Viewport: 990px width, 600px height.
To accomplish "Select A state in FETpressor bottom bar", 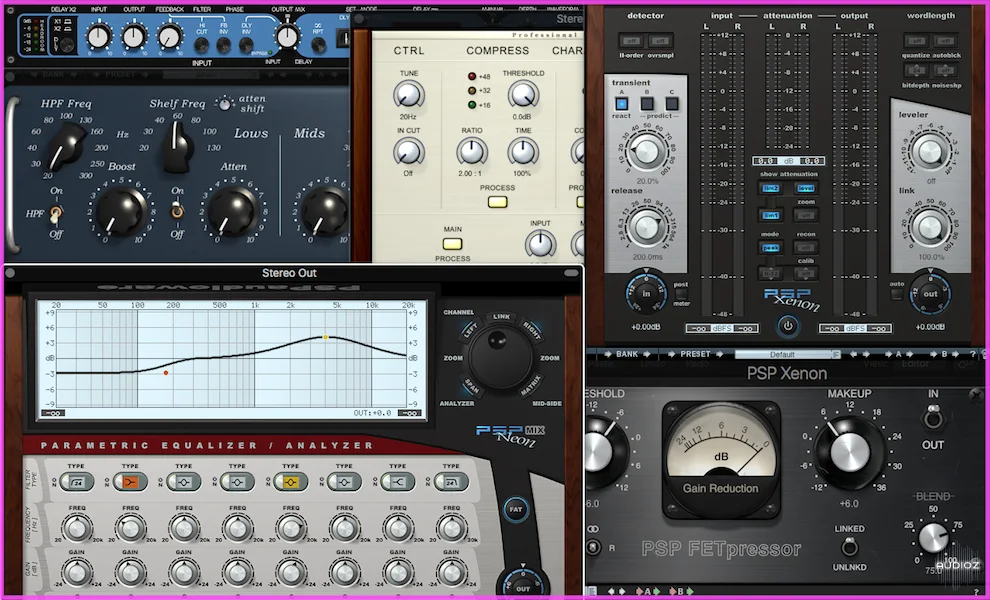I will [x=647, y=592].
